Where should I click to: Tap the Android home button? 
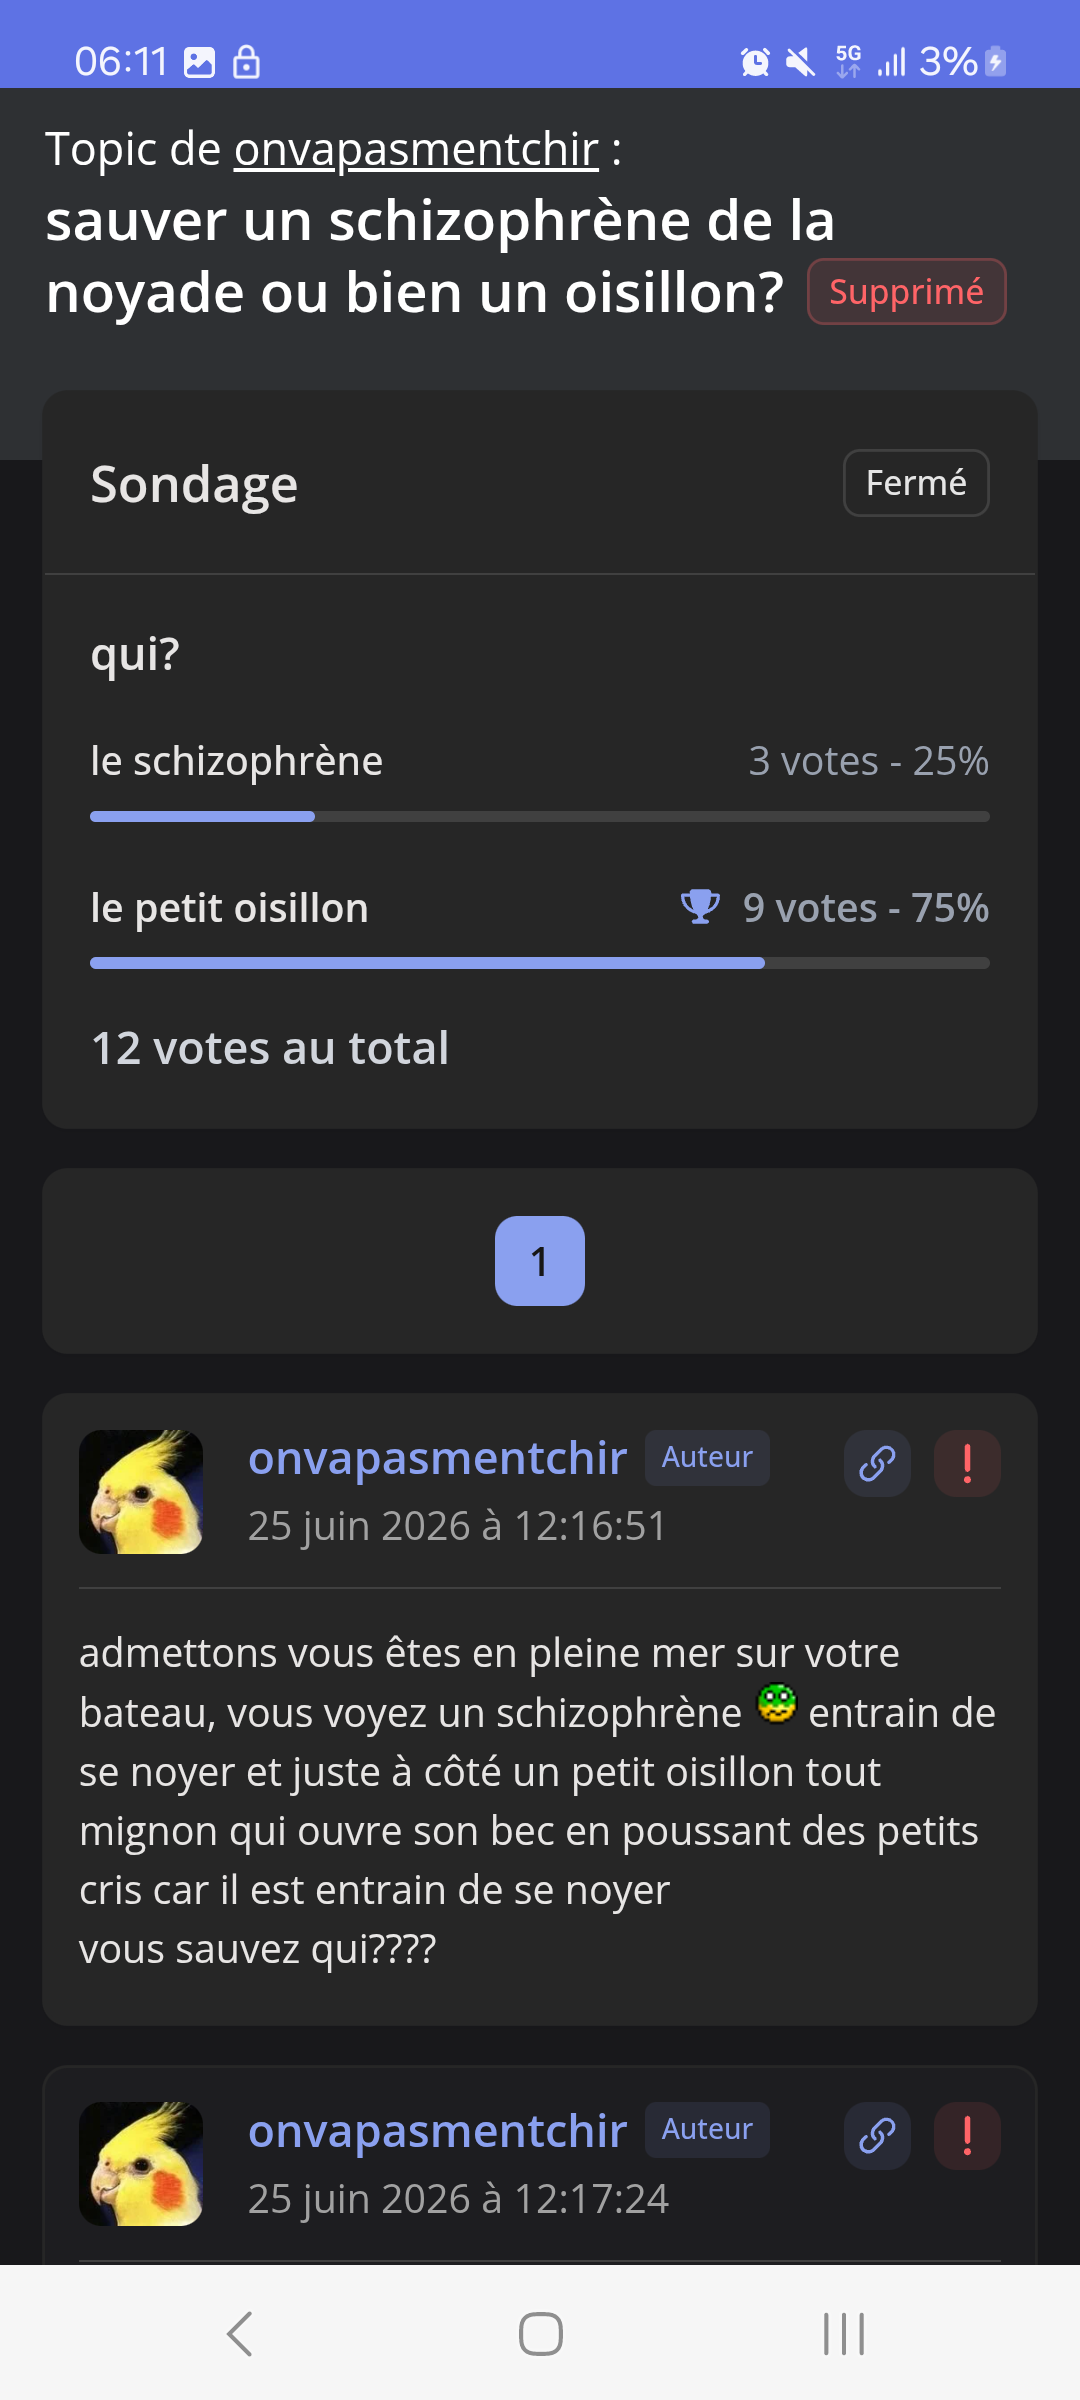[x=540, y=2334]
